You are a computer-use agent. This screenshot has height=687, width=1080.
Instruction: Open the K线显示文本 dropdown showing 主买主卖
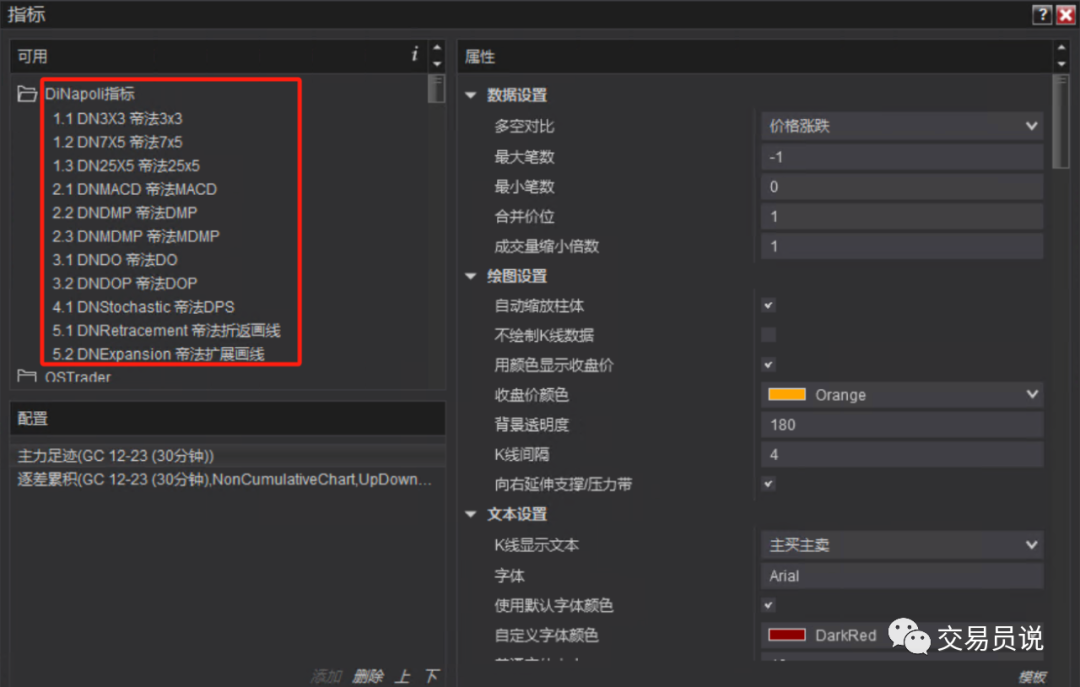tap(900, 544)
